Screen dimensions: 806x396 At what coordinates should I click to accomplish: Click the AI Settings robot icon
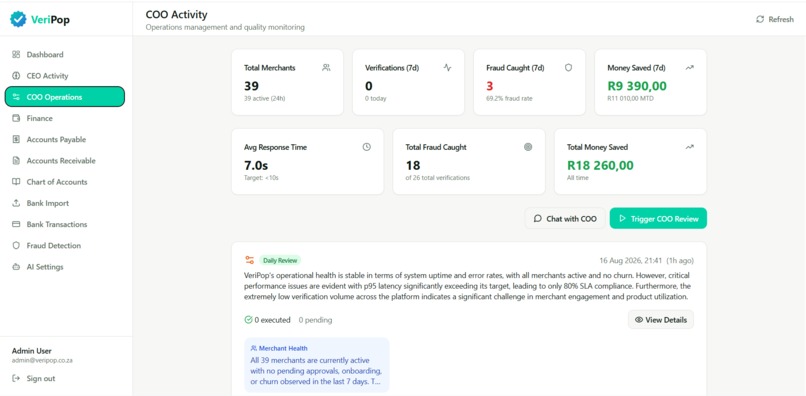(16, 267)
